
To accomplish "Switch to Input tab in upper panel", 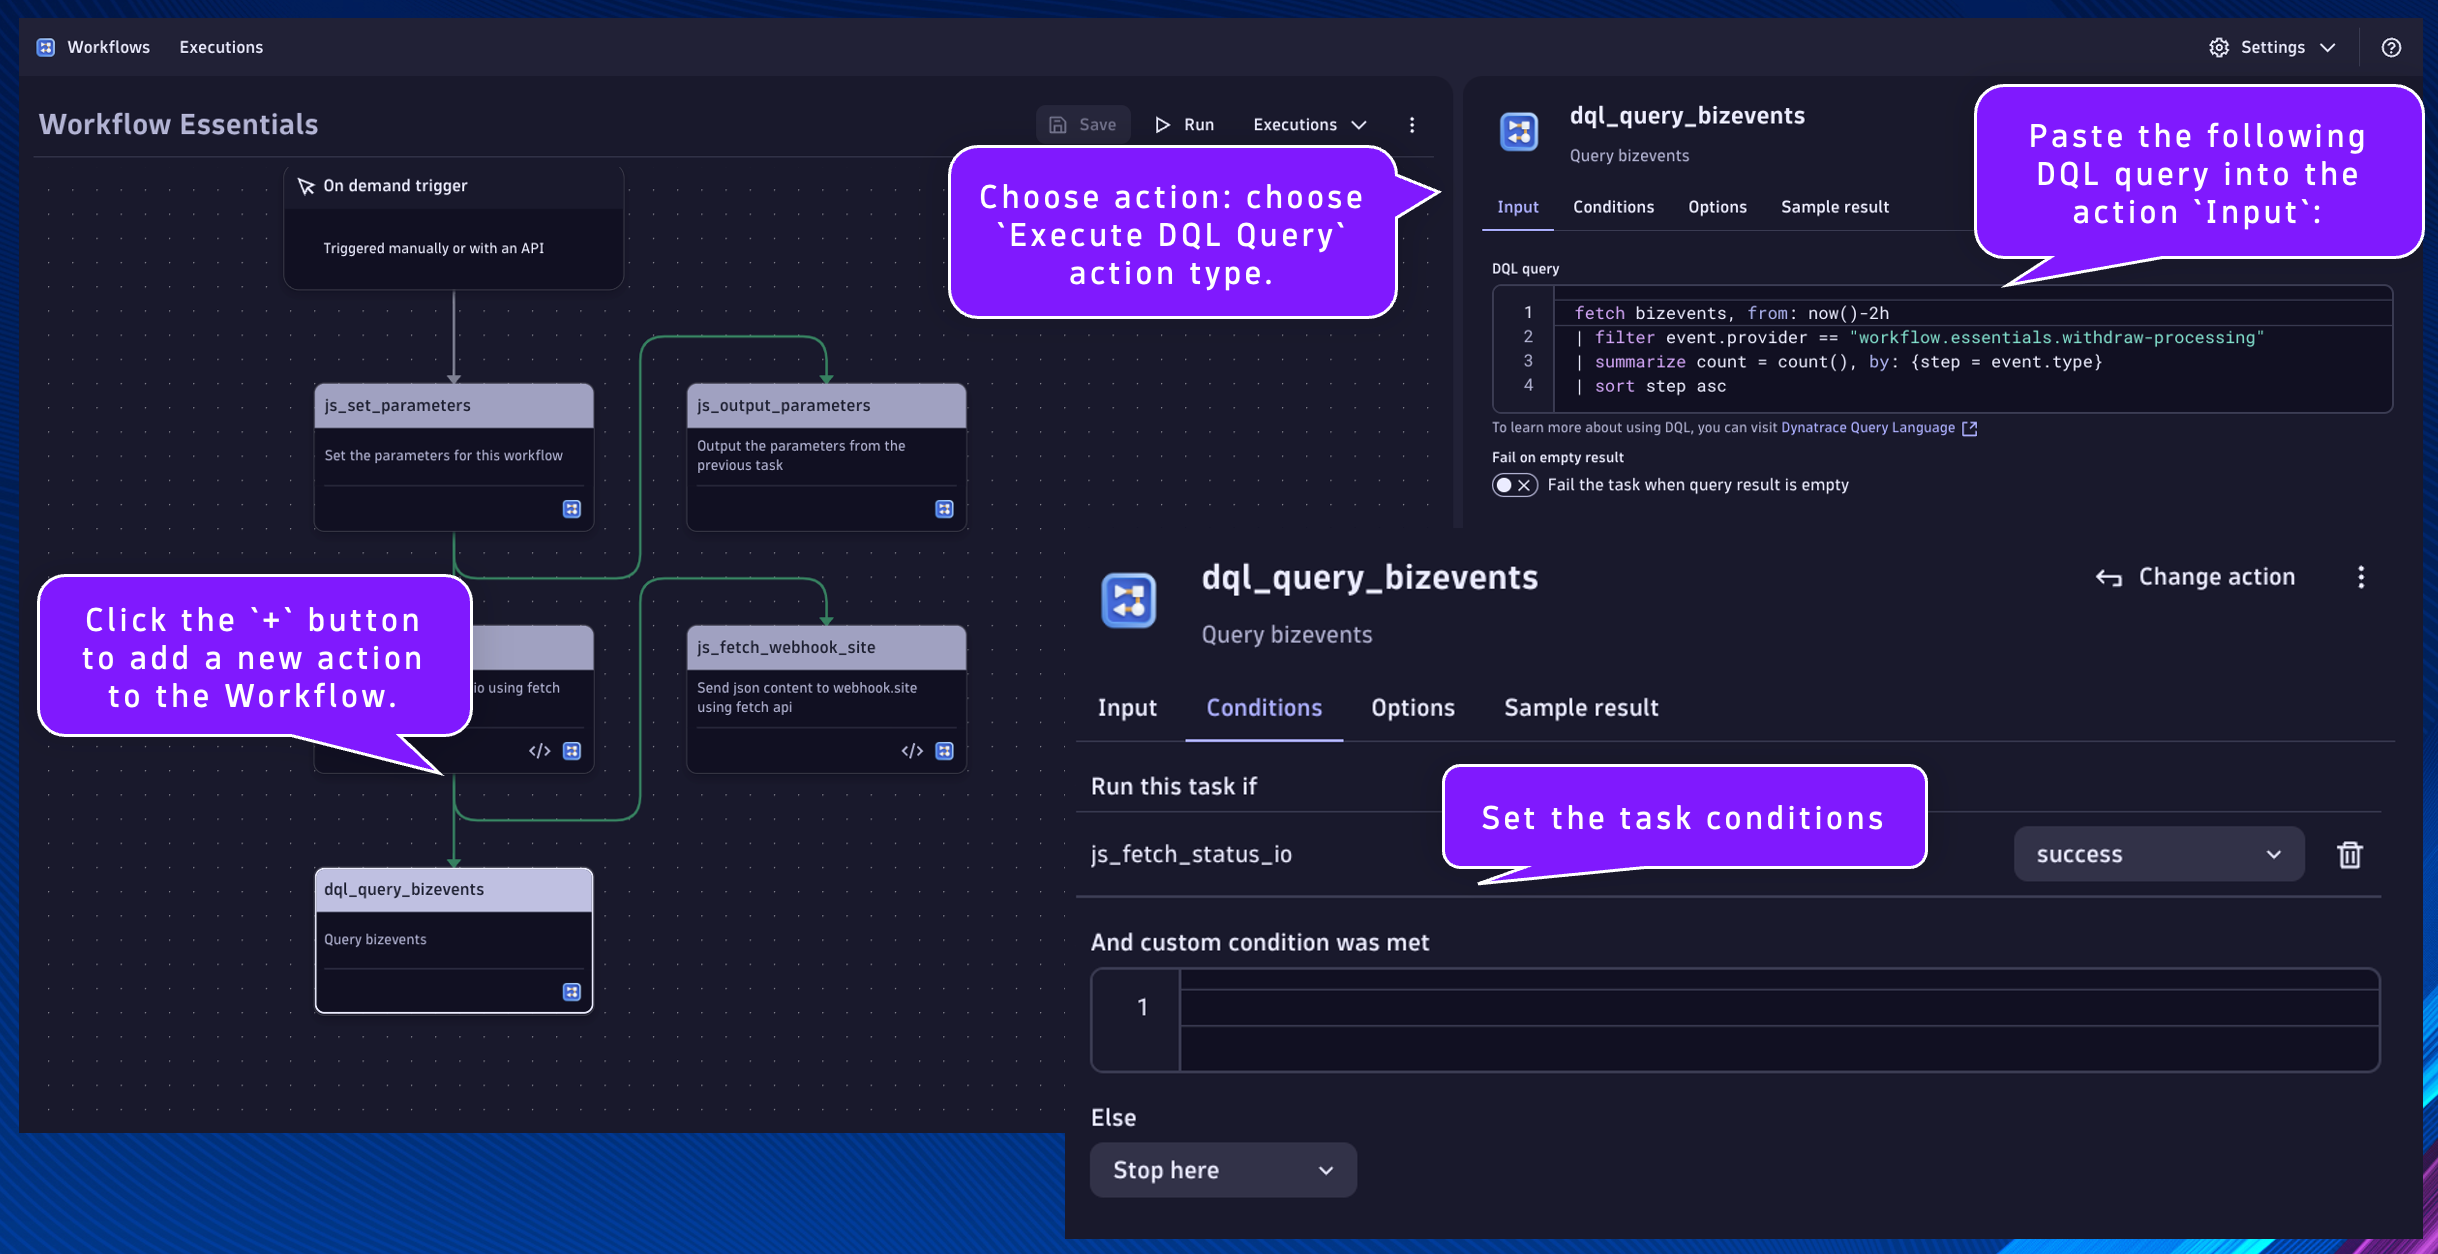I will coord(1517,207).
